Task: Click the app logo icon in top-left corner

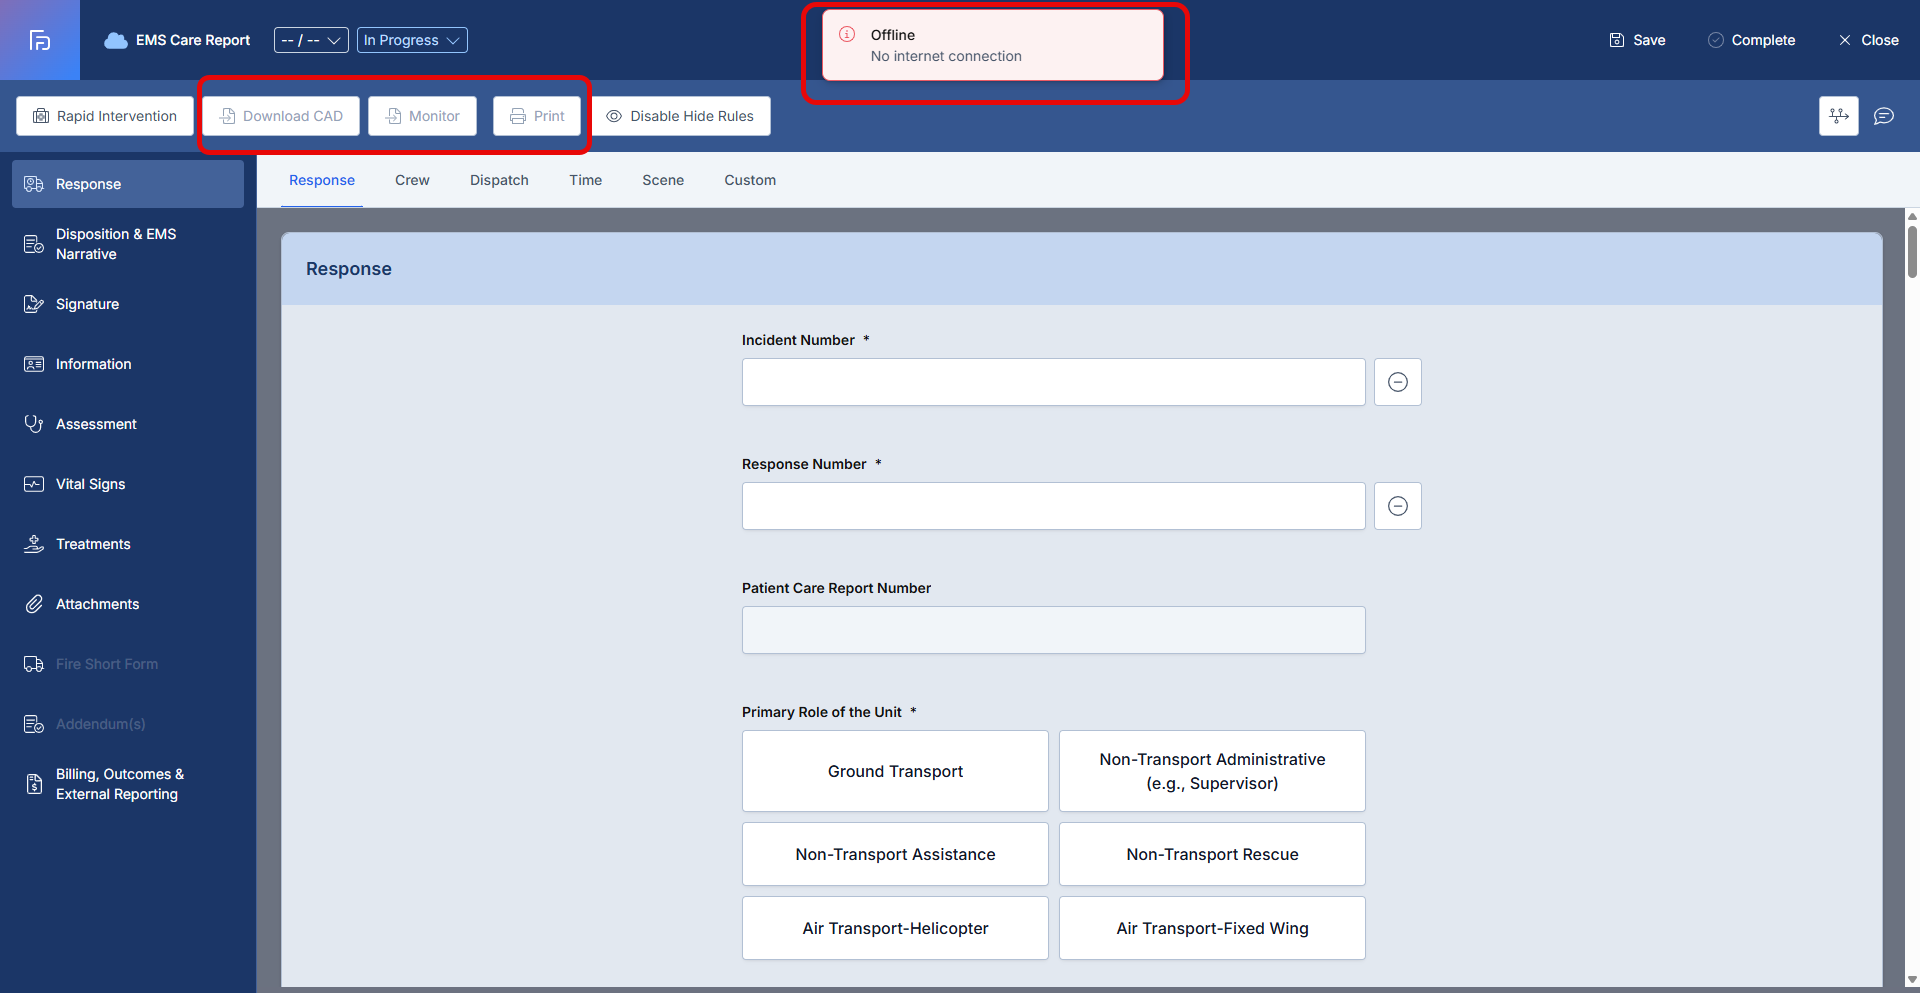Action: coord(40,40)
